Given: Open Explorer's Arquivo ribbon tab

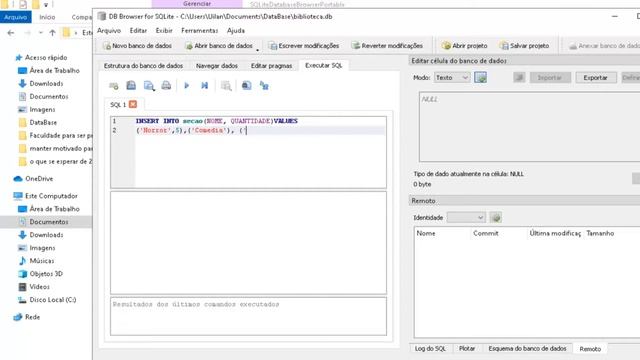Looking at the screenshot, I should click(x=16, y=17).
